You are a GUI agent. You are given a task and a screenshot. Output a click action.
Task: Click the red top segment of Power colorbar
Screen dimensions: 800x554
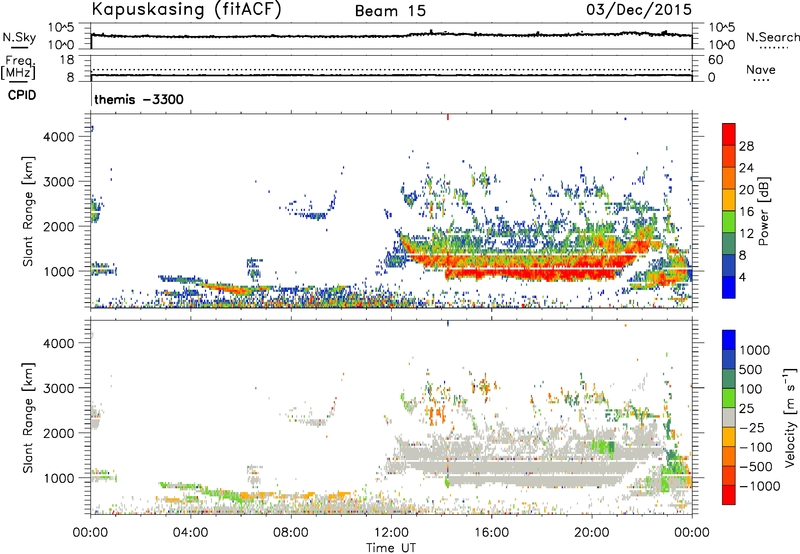(x=729, y=135)
